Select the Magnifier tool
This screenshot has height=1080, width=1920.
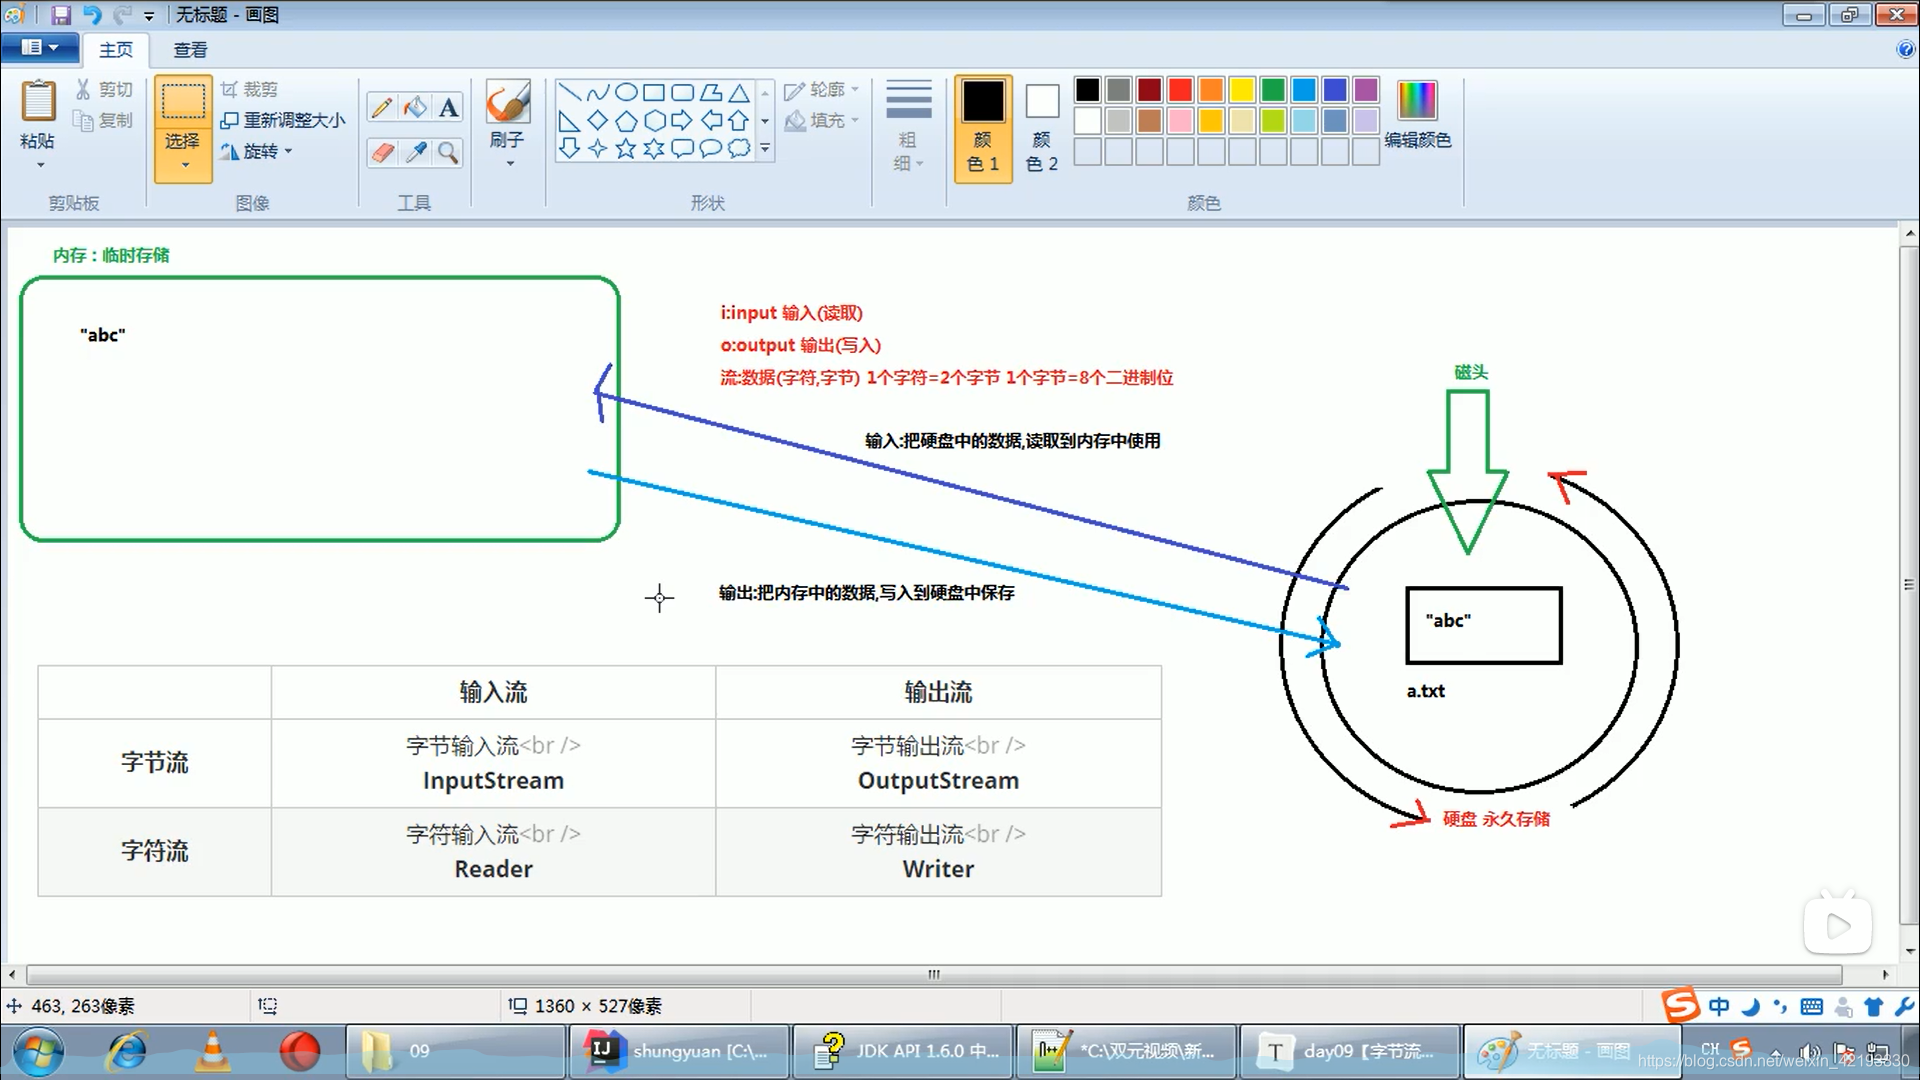tap(449, 152)
